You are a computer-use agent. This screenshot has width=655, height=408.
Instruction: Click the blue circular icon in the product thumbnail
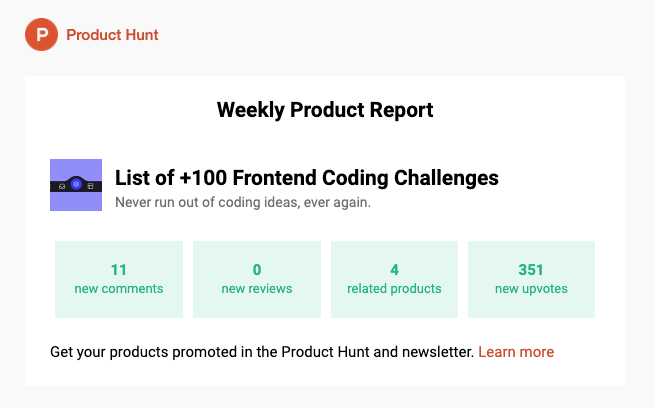point(76,184)
